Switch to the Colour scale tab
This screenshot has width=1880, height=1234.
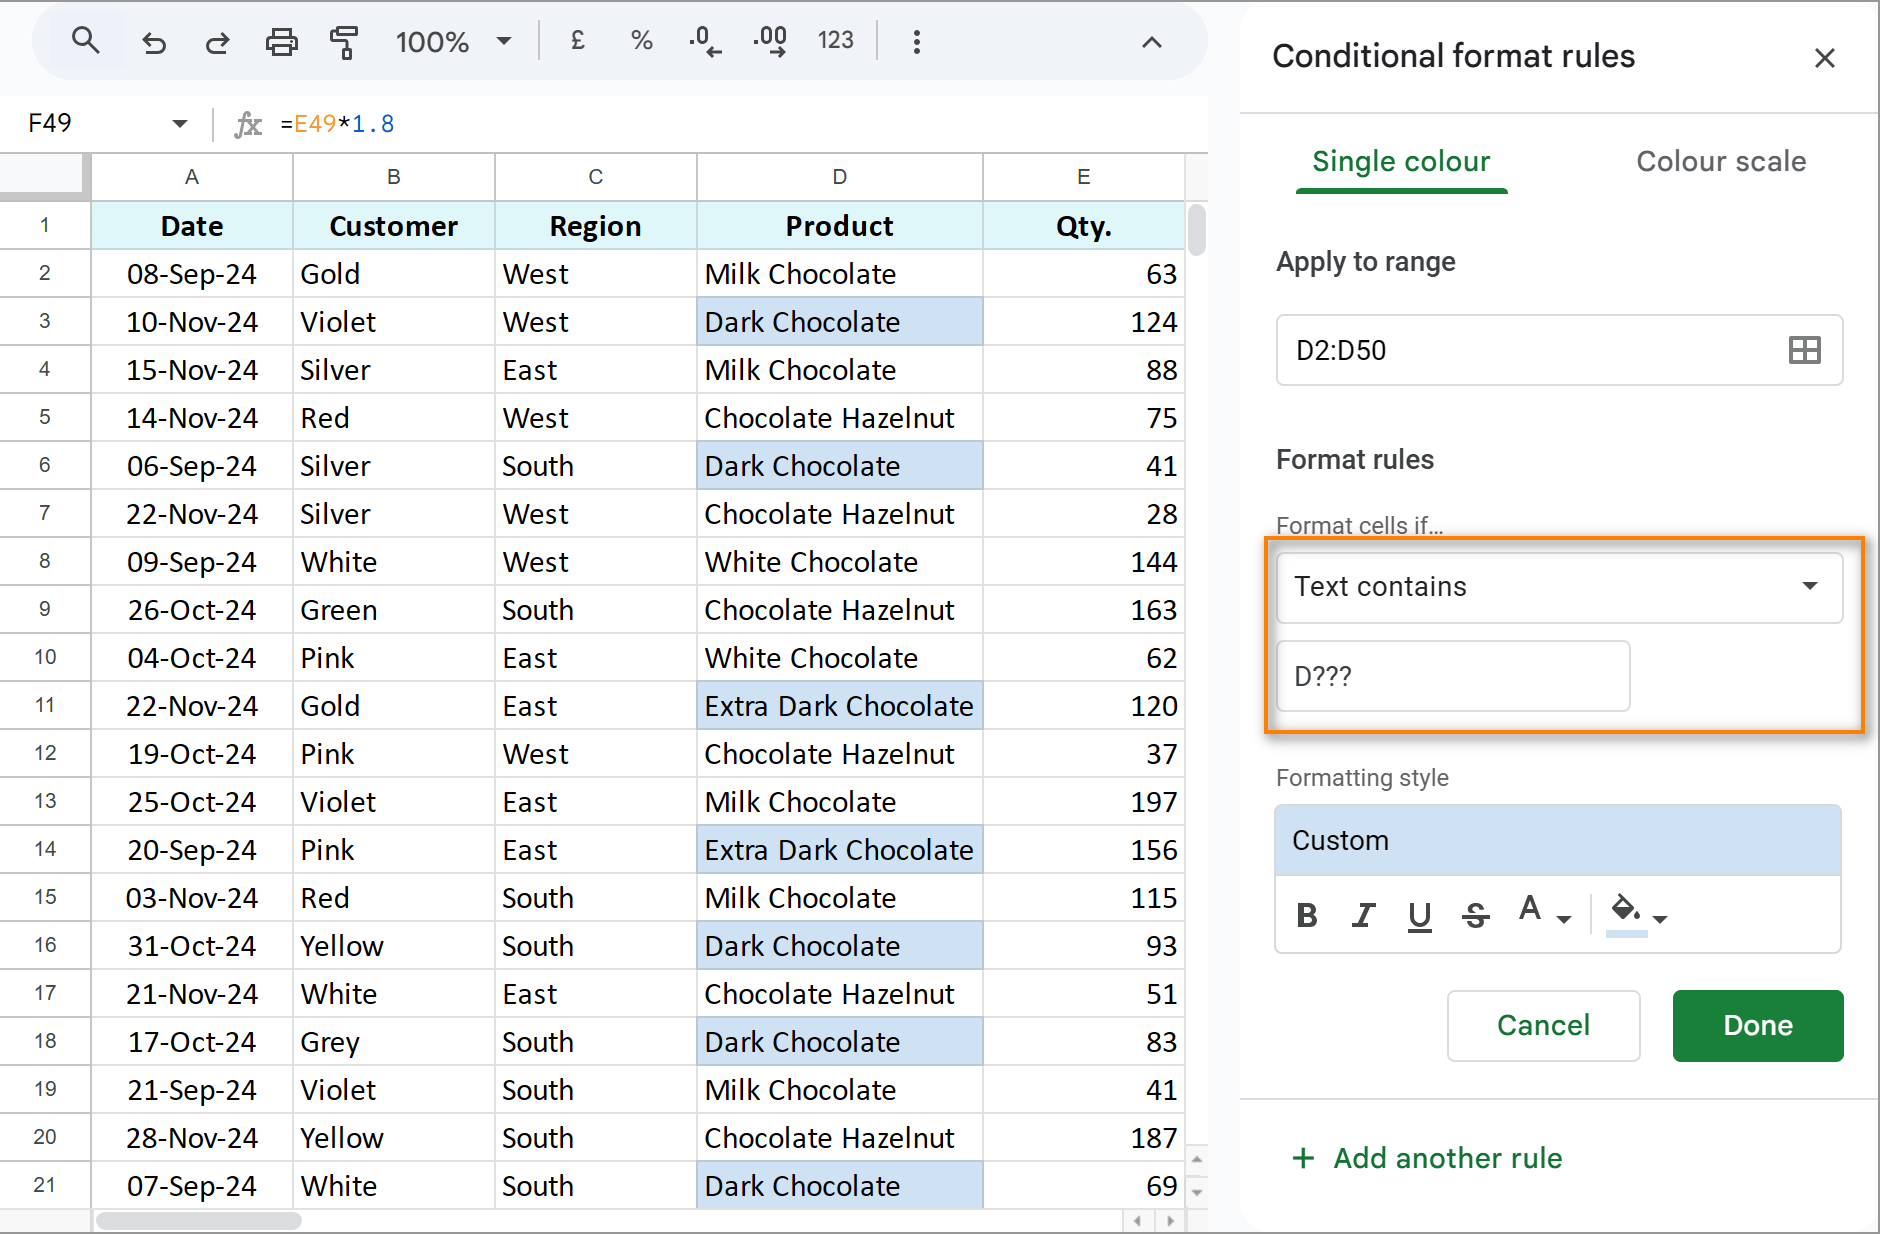pyautogui.click(x=1721, y=161)
